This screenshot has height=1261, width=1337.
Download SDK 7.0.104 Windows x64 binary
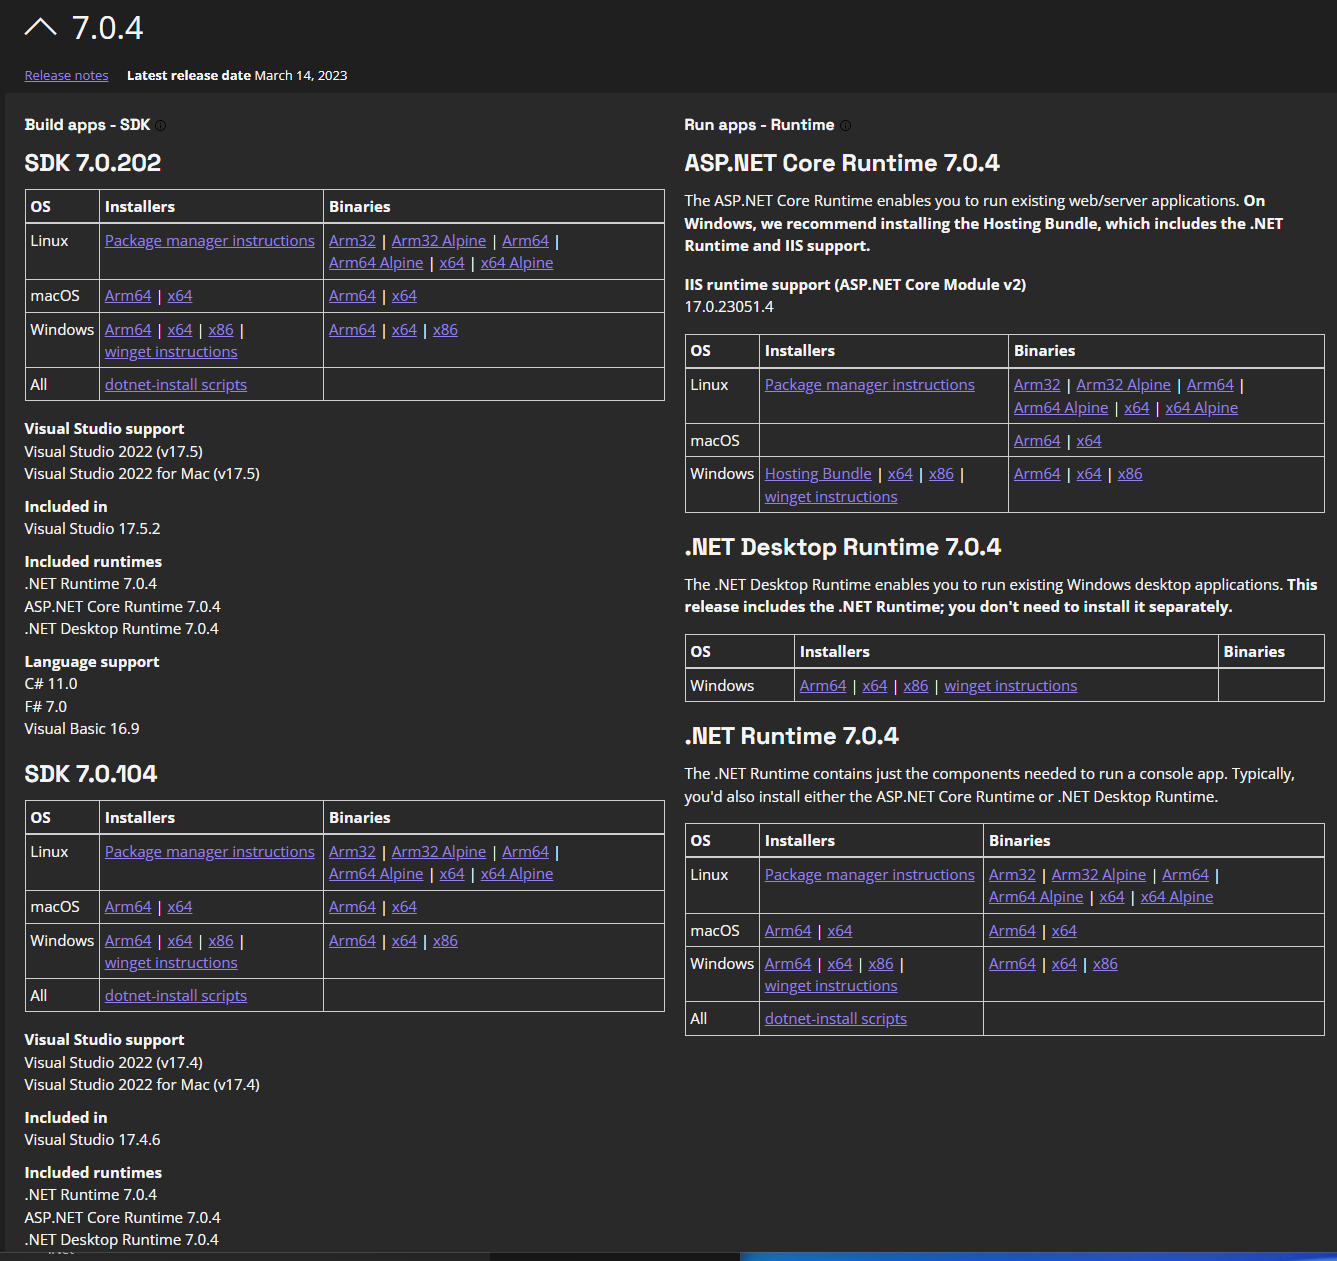(x=404, y=941)
